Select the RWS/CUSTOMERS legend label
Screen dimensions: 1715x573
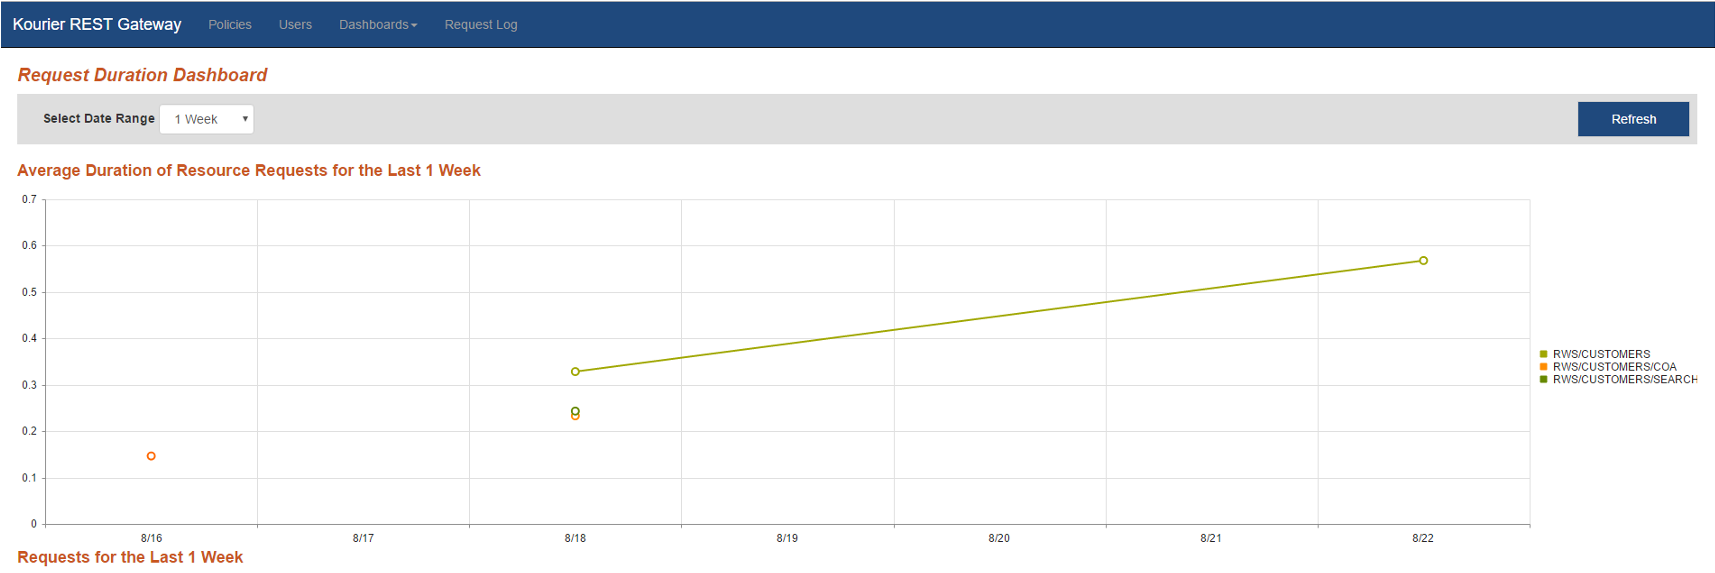(1601, 354)
